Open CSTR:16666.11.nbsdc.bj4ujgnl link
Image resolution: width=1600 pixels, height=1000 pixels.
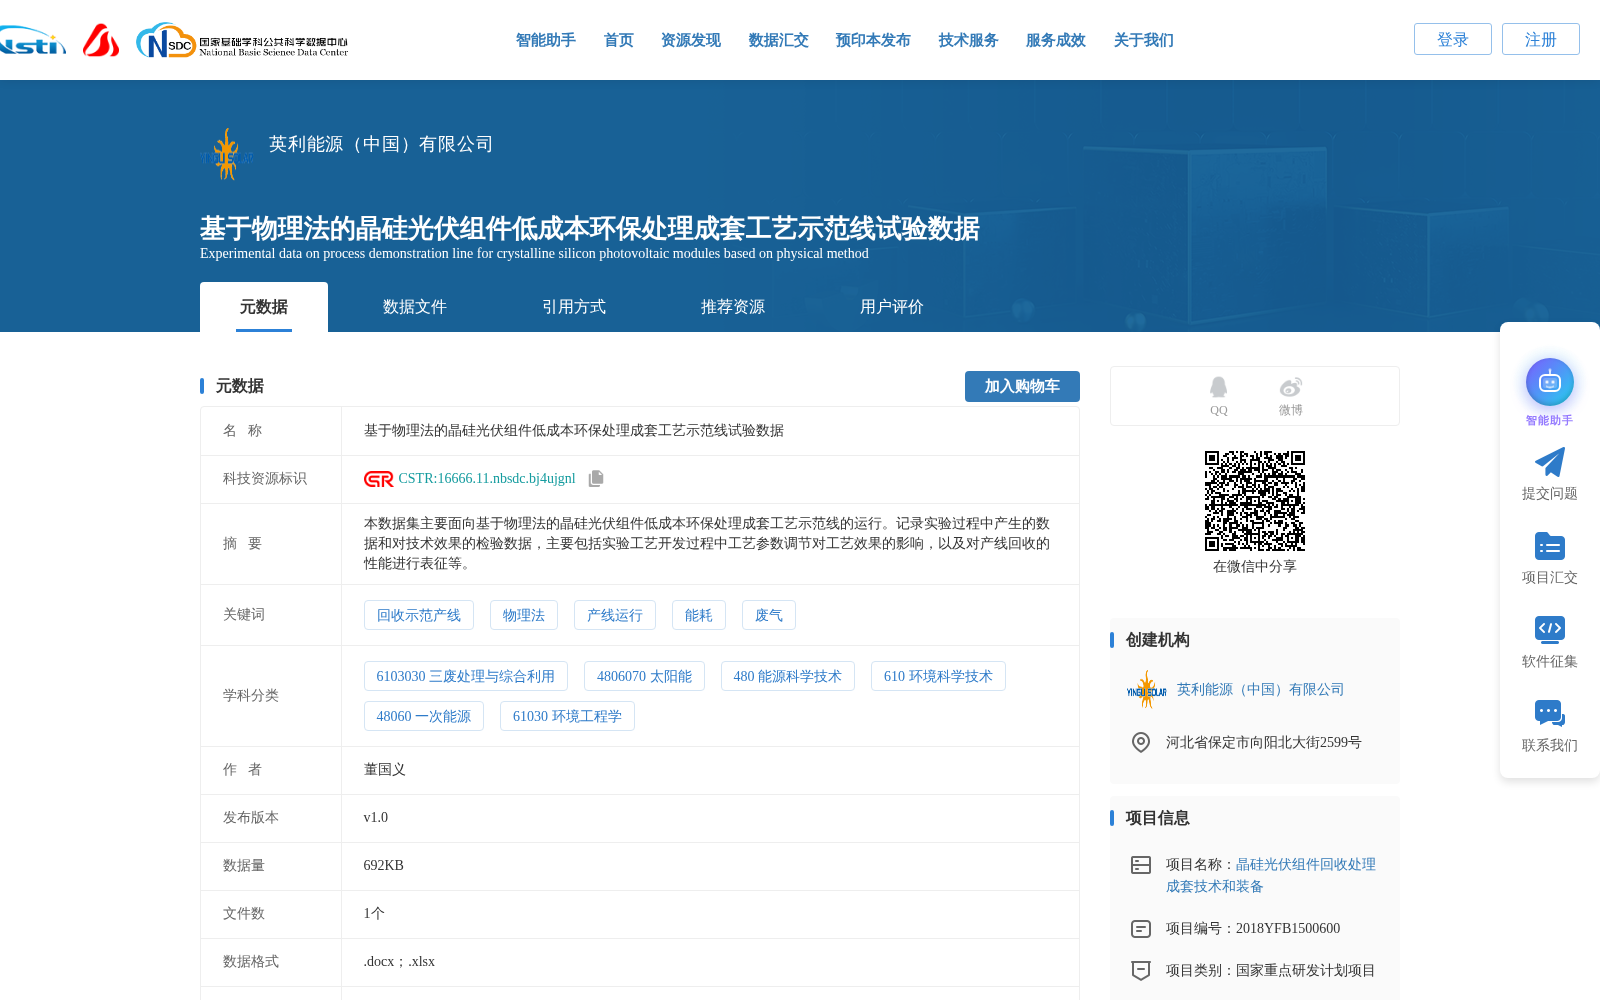(x=487, y=479)
